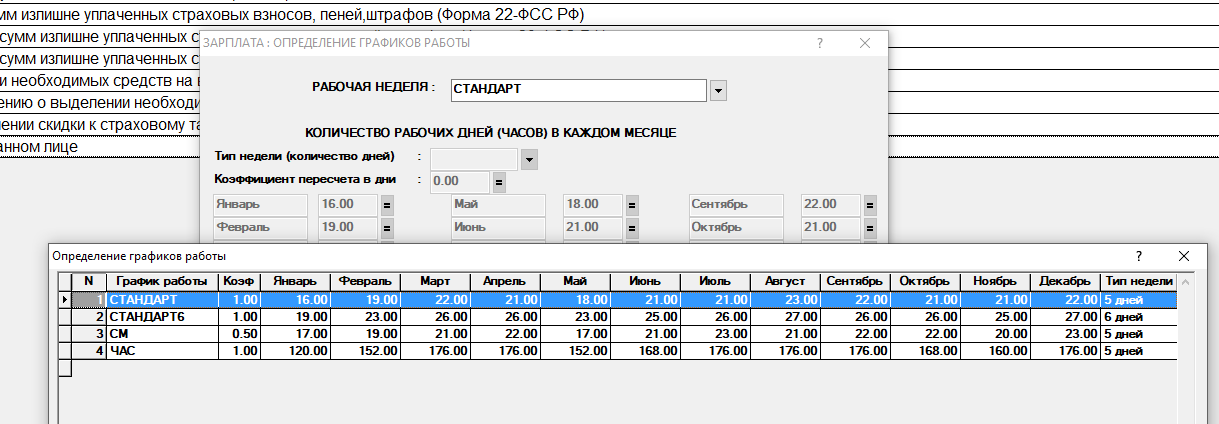This screenshot has width=1219, height=424.
Task: Open help in ЗАРПЛАТА dialog title bar
Action: [x=819, y=43]
